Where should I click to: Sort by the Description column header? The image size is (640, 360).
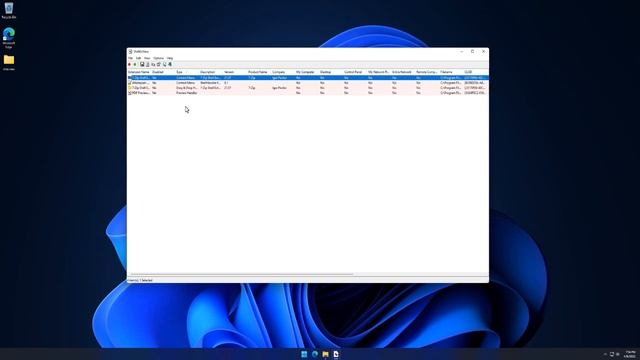(x=211, y=72)
